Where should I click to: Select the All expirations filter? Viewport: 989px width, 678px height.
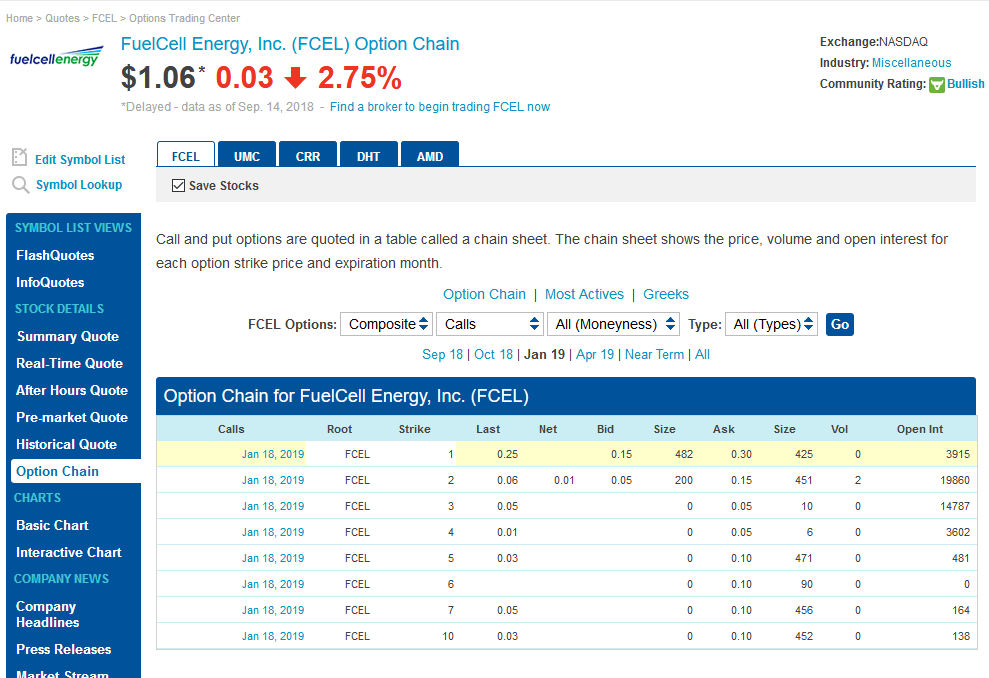(x=703, y=354)
